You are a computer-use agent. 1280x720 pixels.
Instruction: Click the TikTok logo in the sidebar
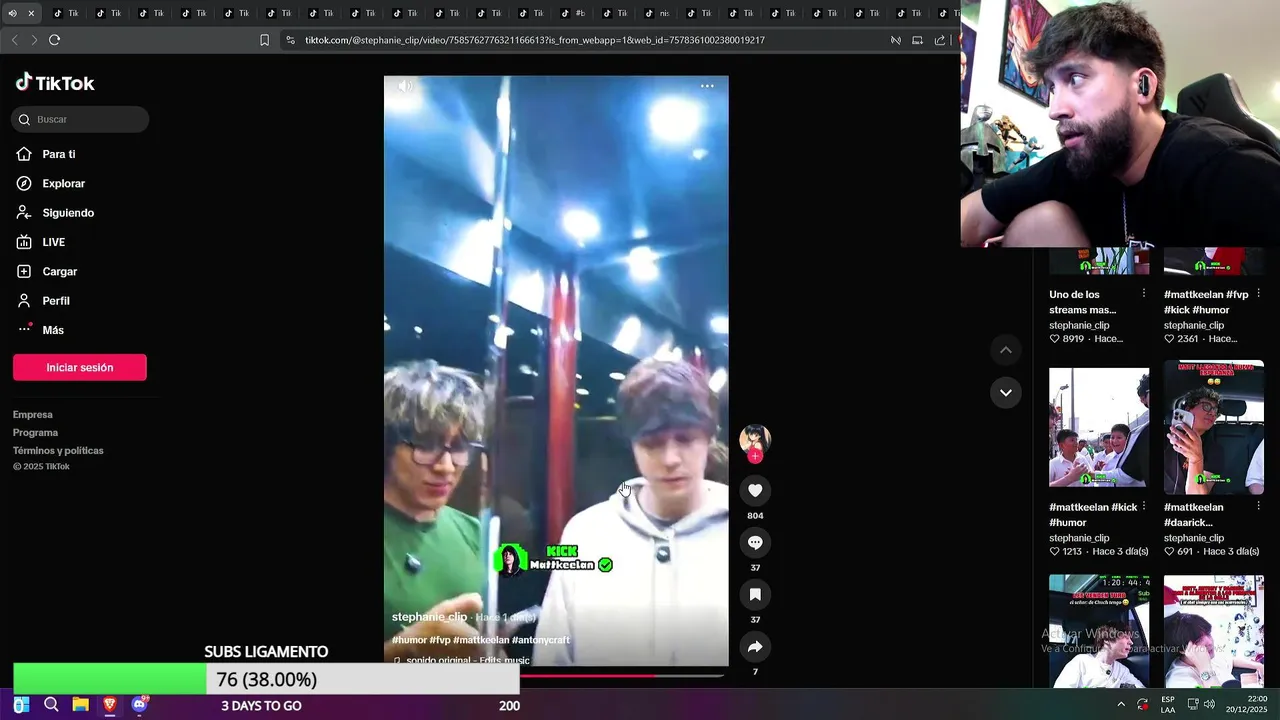click(55, 83)
